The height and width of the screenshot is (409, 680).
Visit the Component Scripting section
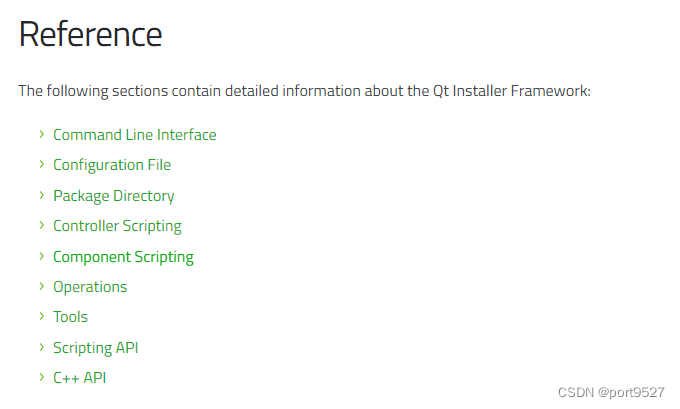coord(123,257)
